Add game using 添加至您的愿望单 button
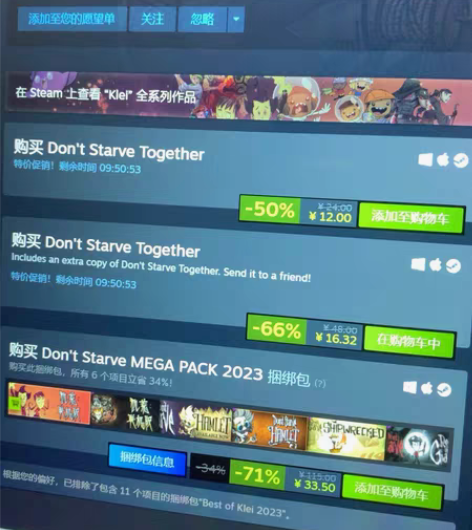Viewport: 472px width, 530px height. pos(72,19)
